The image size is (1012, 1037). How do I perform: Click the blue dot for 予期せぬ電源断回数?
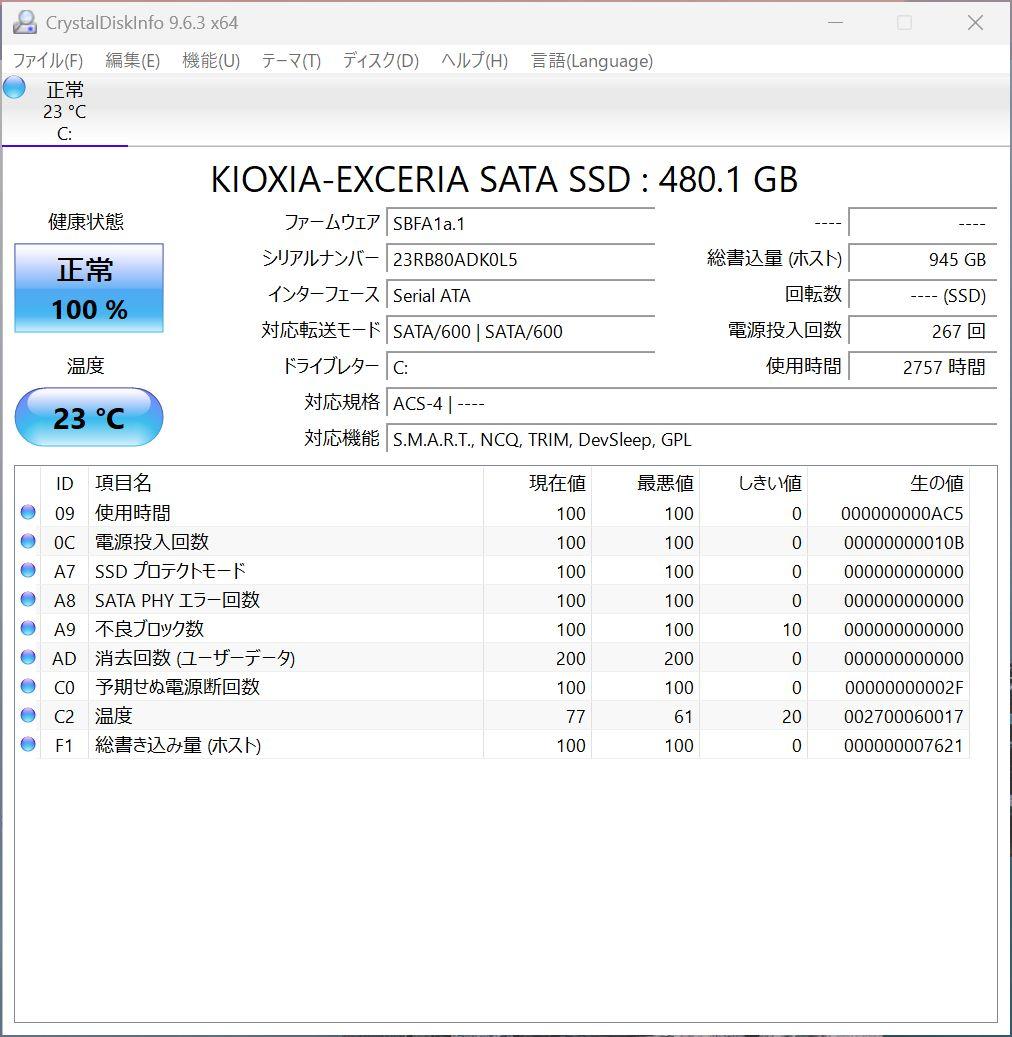[x=28, y=687]
